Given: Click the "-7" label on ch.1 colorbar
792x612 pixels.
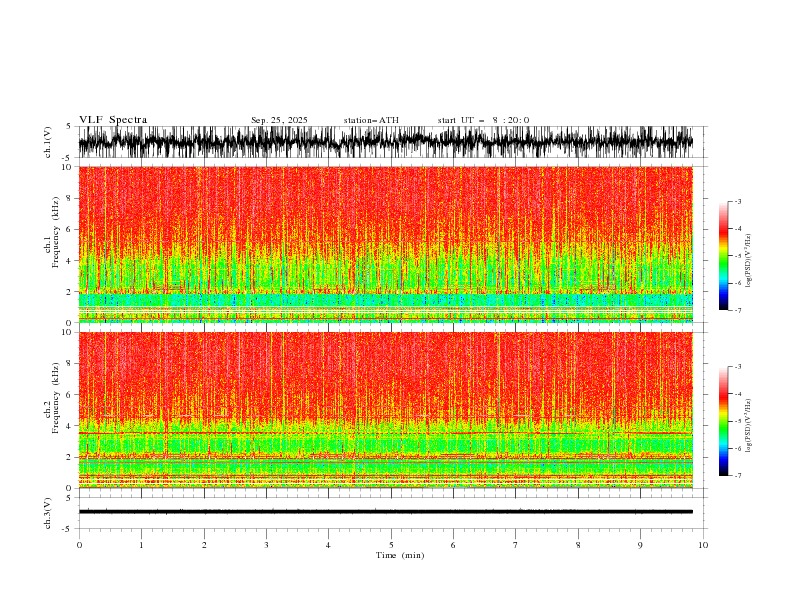Looking at the screenshot, I should click(737, 310).
